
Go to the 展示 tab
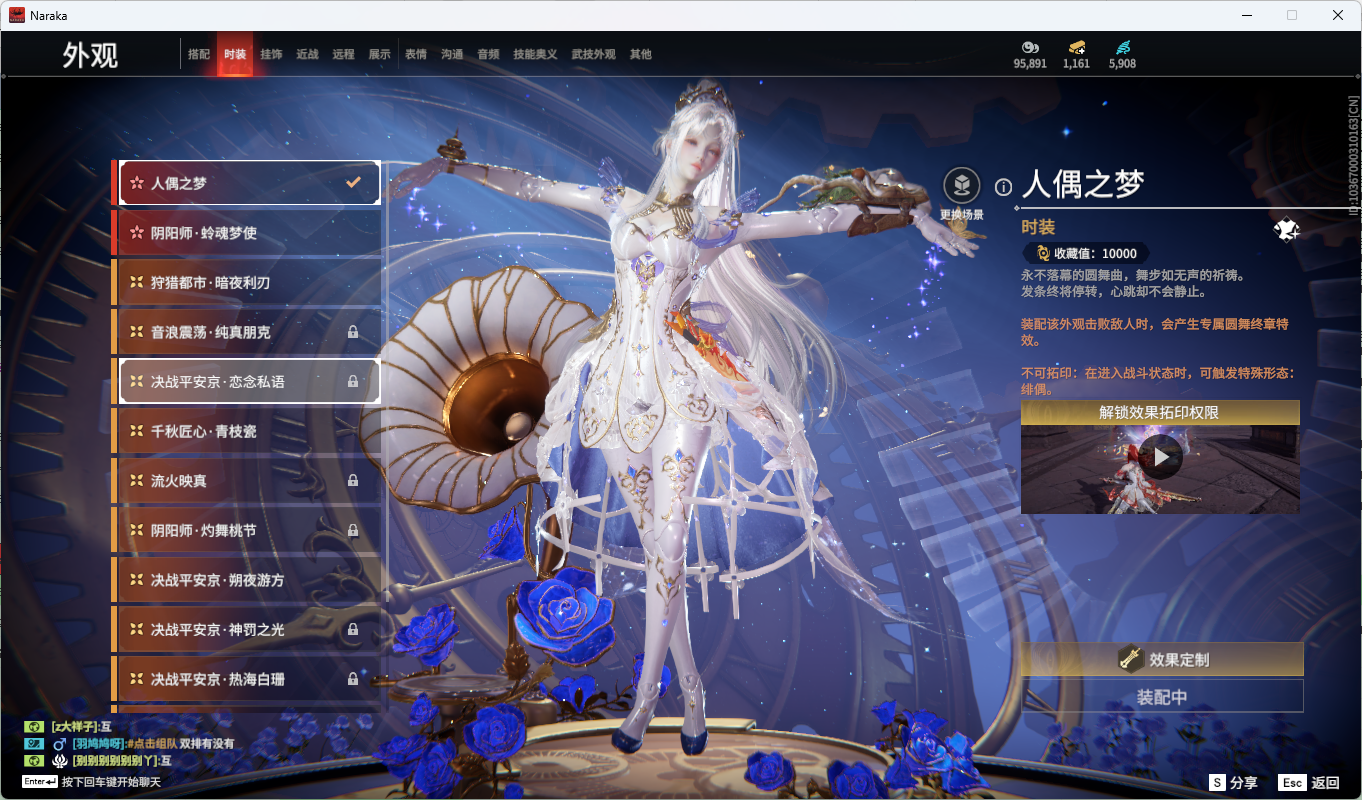[x=379, y=54]
